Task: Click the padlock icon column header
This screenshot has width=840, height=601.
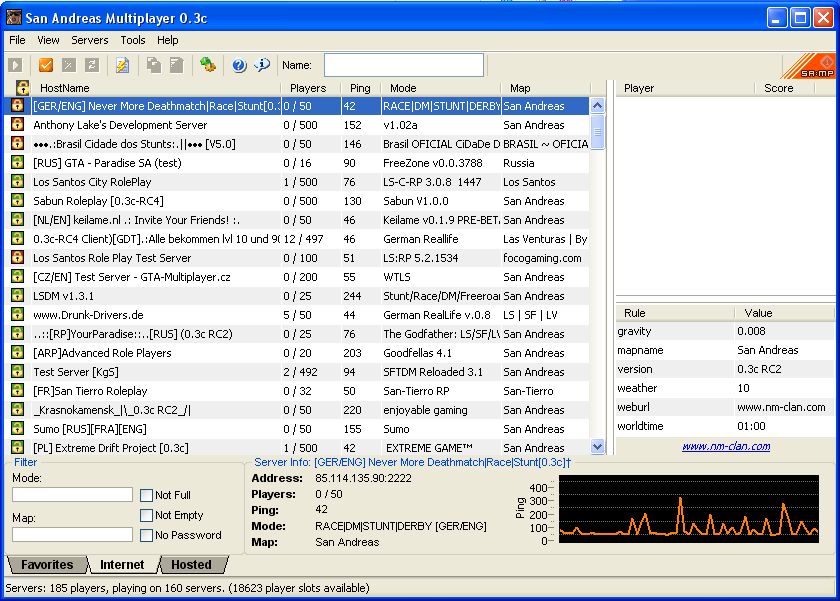Action: (22, 88)
